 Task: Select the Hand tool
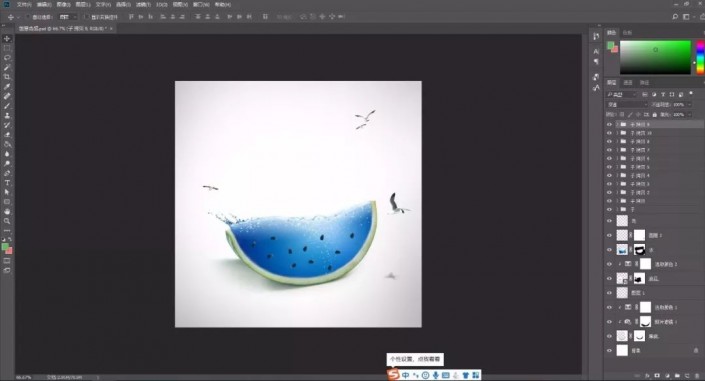pyautogui.click(x=7, y=211)
